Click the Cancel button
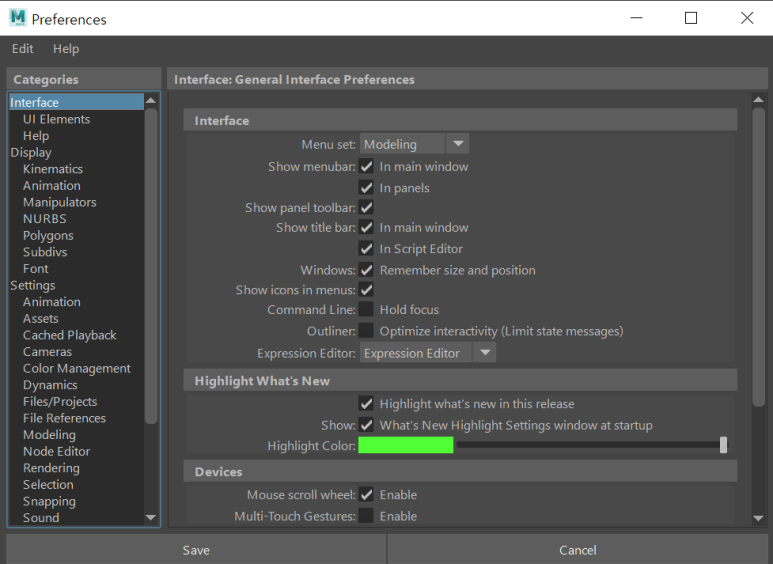The width and height of the screenshot is (773, 564). tap(578, 550)
